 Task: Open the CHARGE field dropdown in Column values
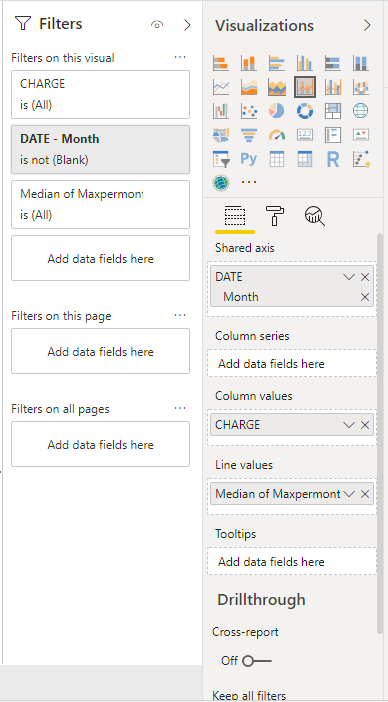pos(349,425)
